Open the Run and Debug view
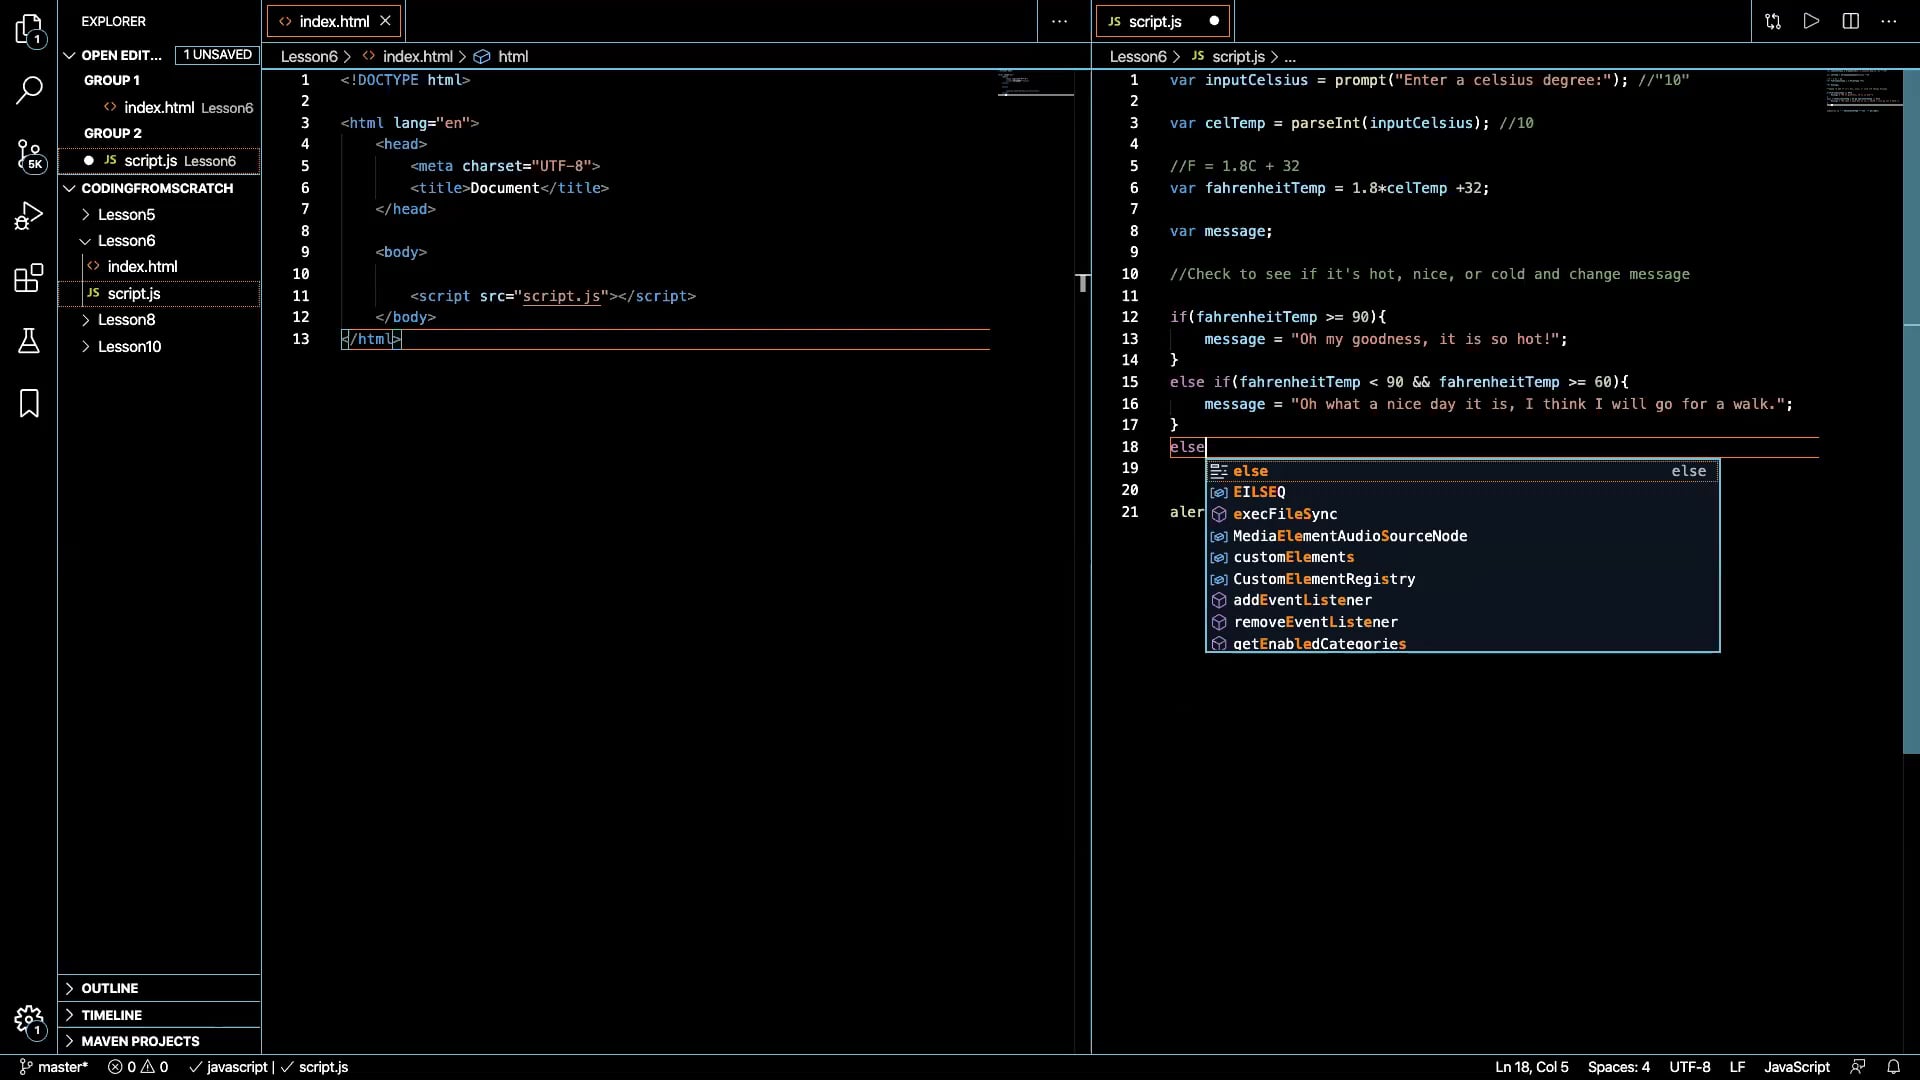Screen dimensions: 1920x1080 [x=29, y=216]
